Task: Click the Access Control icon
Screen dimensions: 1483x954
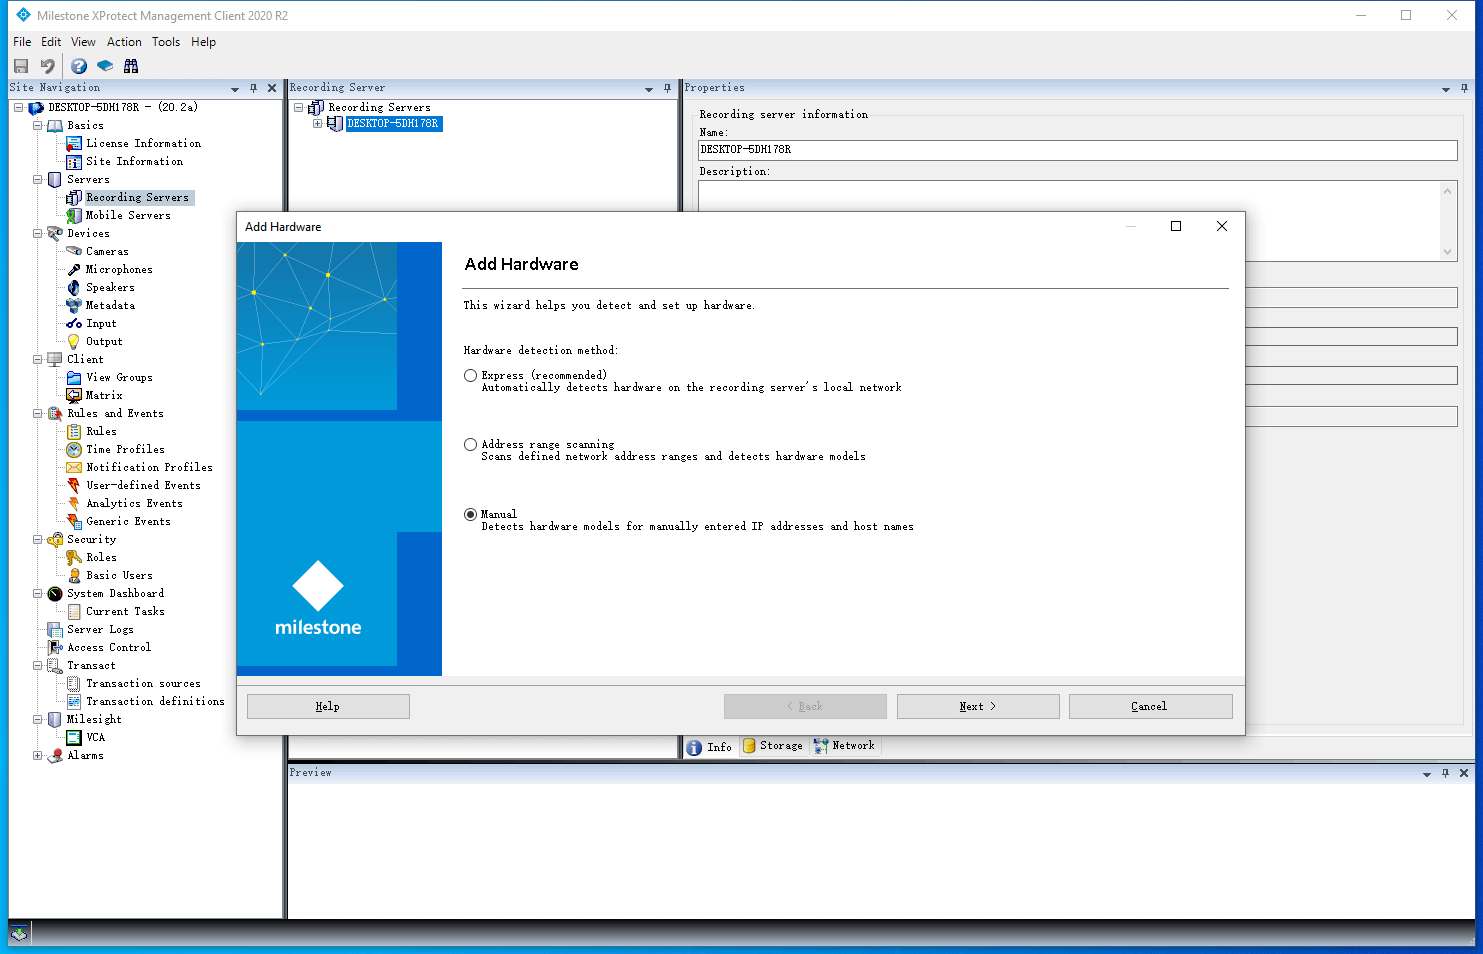Action: pyautogui.click(x=55, y=648)
